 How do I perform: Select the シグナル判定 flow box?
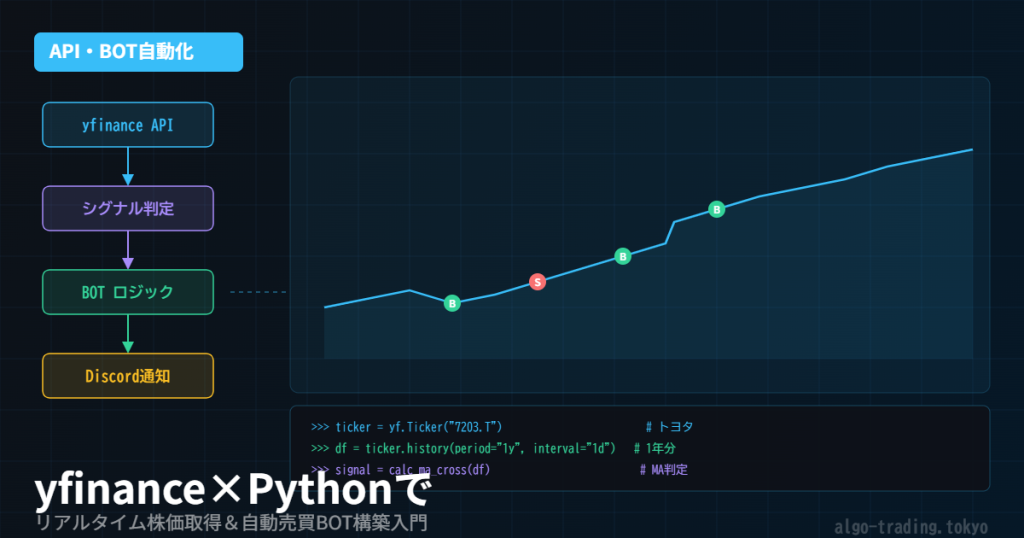coord(128,208)
